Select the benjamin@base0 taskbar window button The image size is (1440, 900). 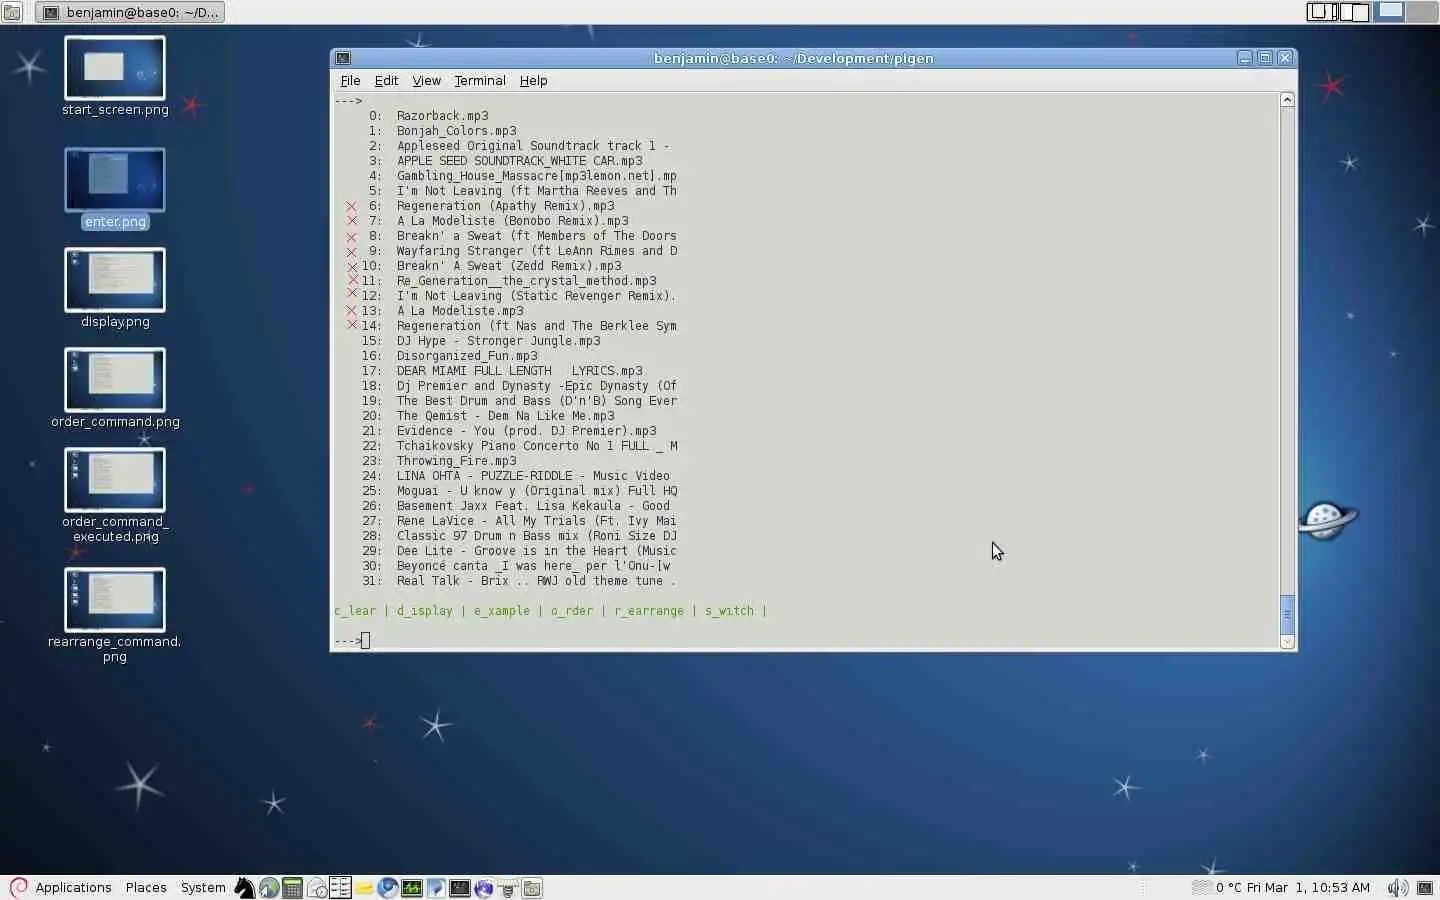coord(130,12)
